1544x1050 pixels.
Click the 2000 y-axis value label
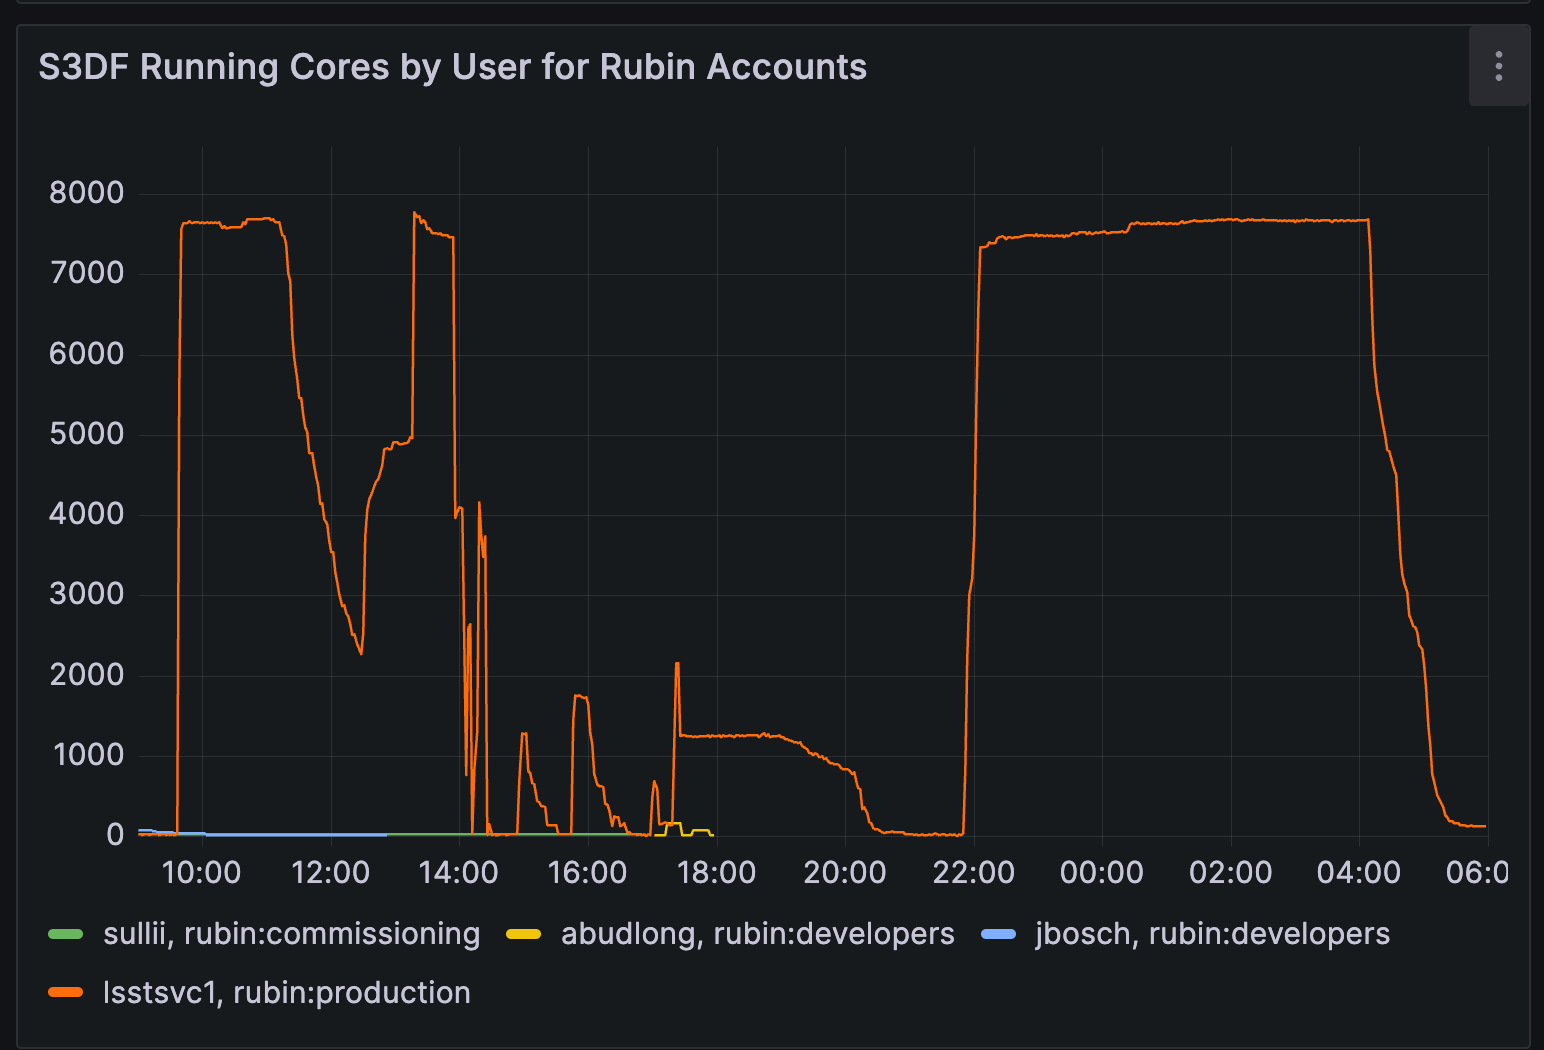87,675
